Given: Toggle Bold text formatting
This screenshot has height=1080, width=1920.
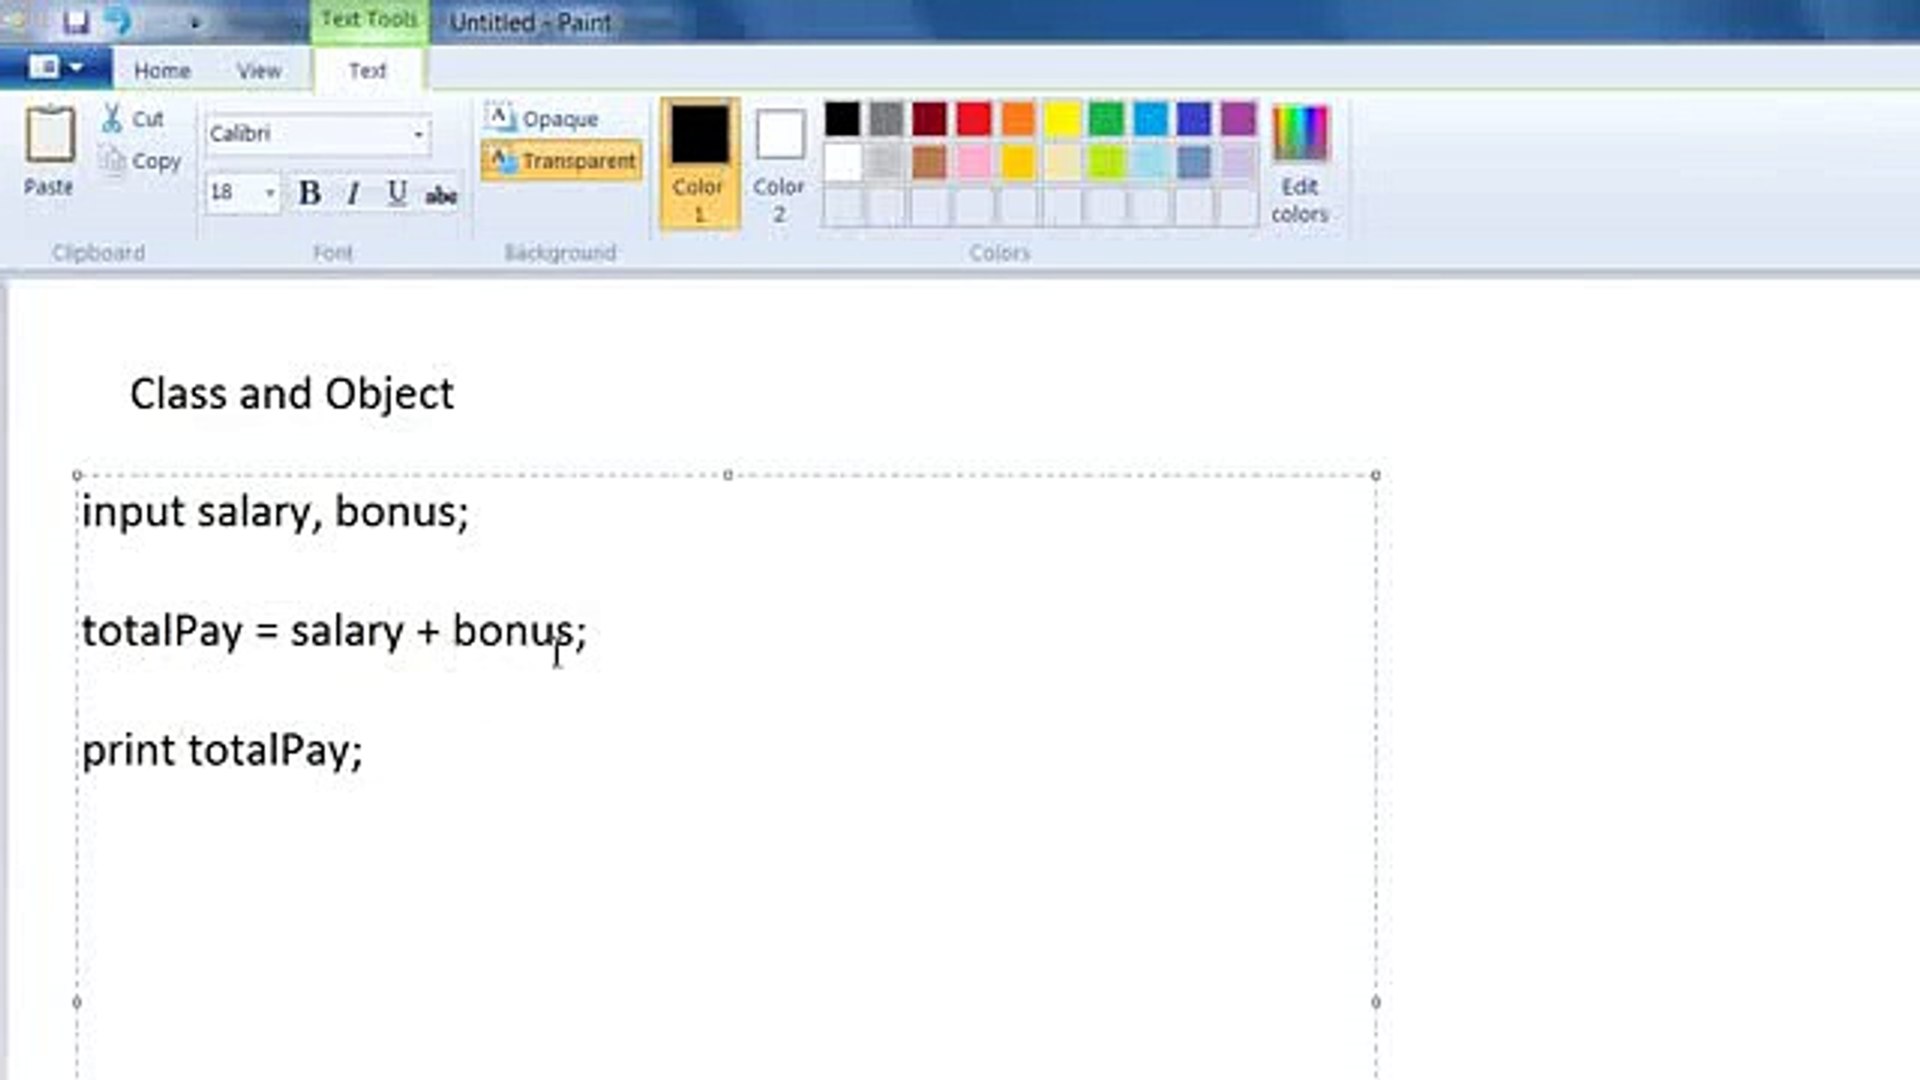Looking at the screenshot, I should 310,193.
